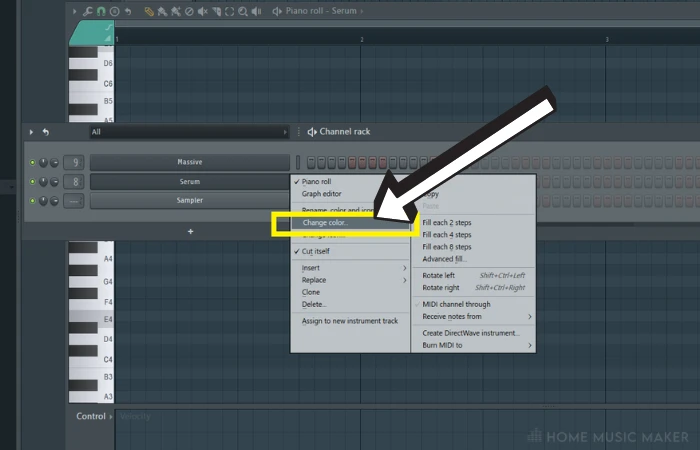700x450 pixels.
Task: Choose Rotate left
Action: (x=473, y=275)
